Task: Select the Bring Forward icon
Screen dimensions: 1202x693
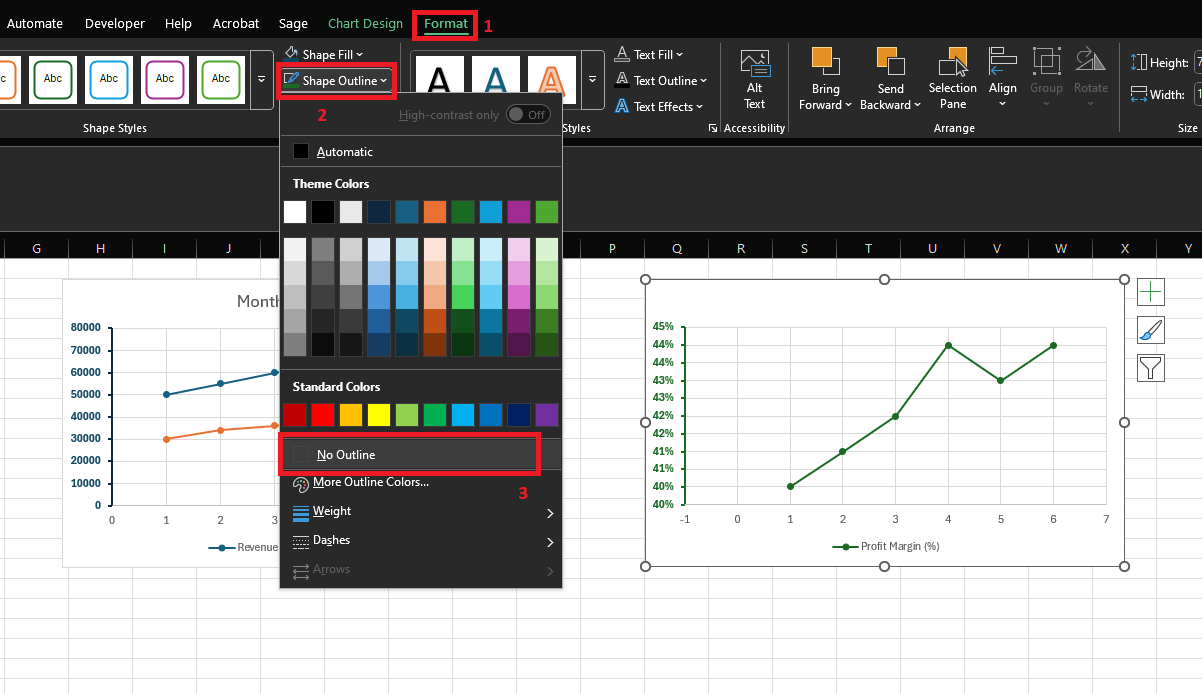Action: [825, 75]
